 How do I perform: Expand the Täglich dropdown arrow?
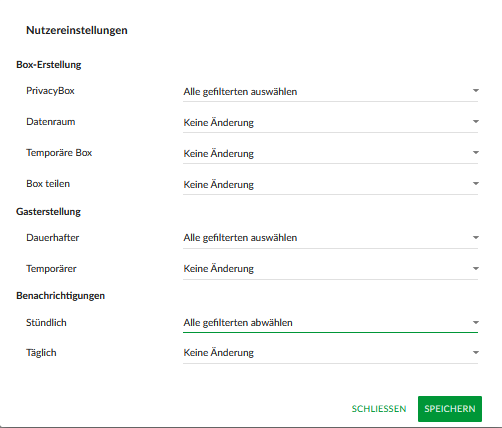pos(476,353)
